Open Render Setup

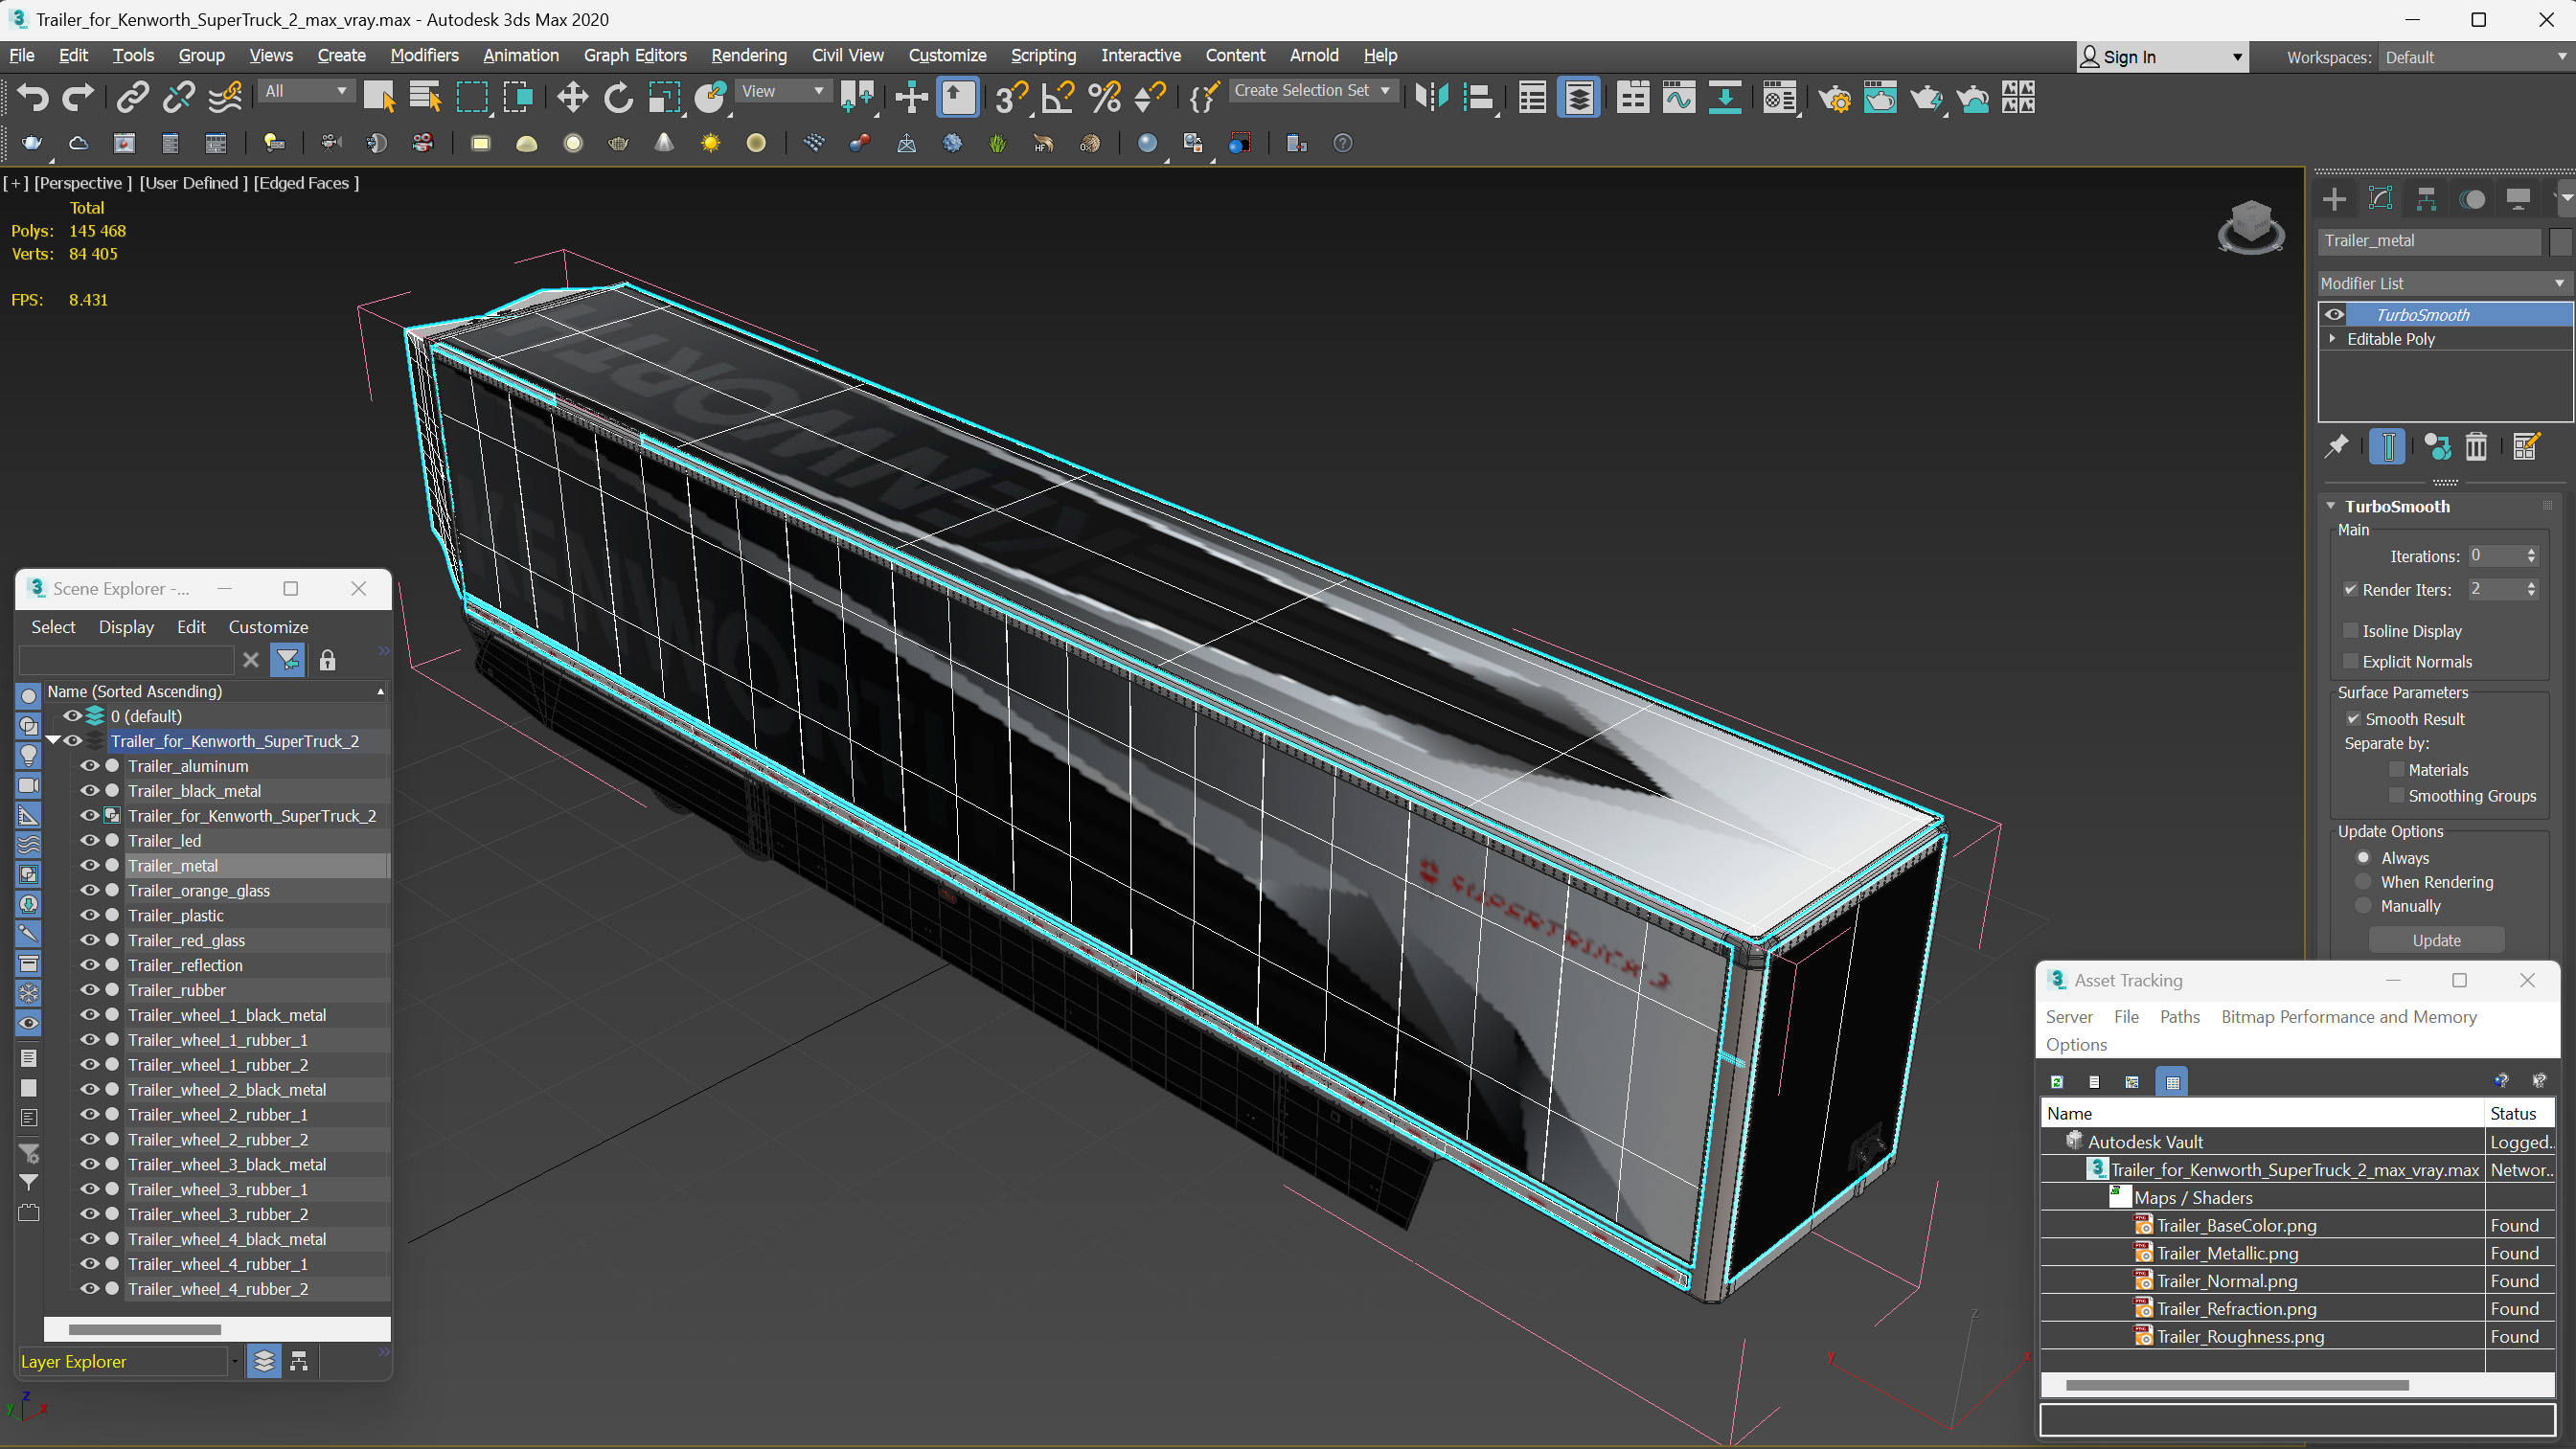click(1834, 97)
